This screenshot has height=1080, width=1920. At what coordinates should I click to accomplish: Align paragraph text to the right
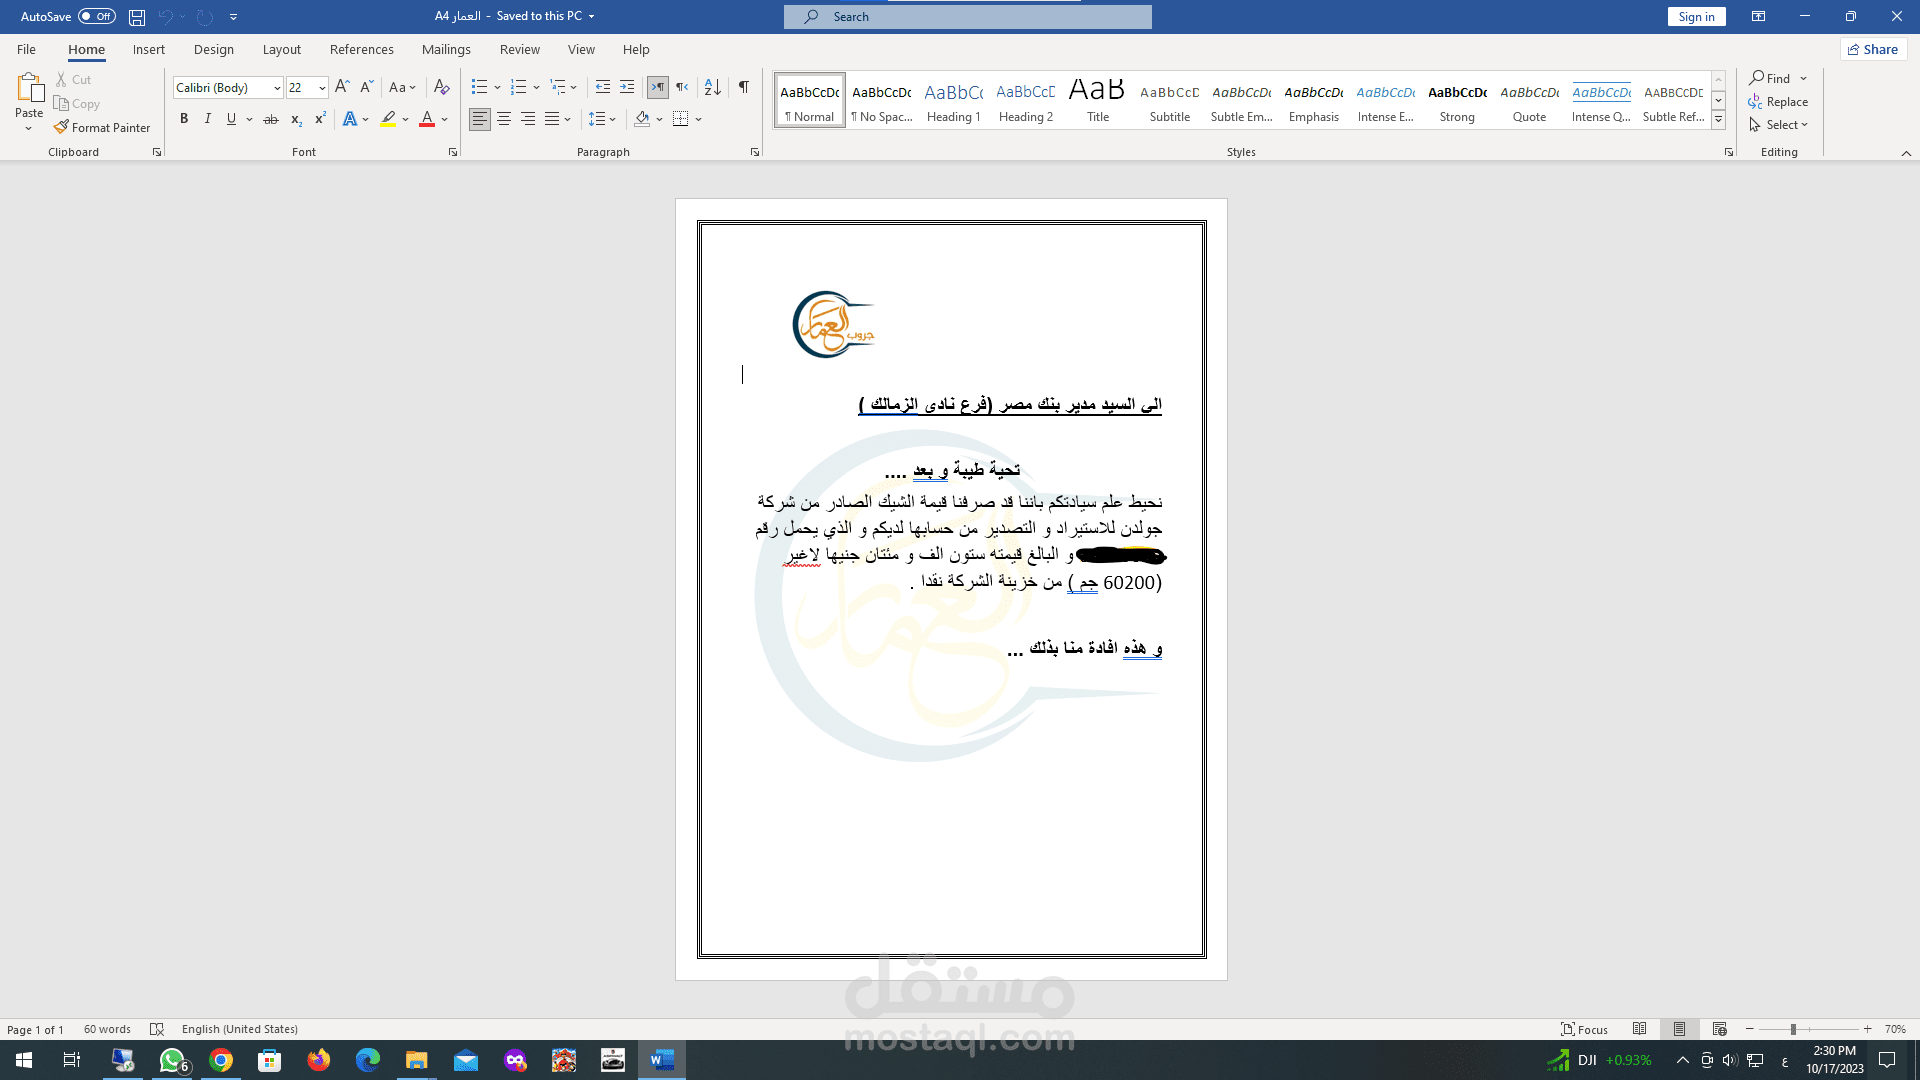point(528,119)
